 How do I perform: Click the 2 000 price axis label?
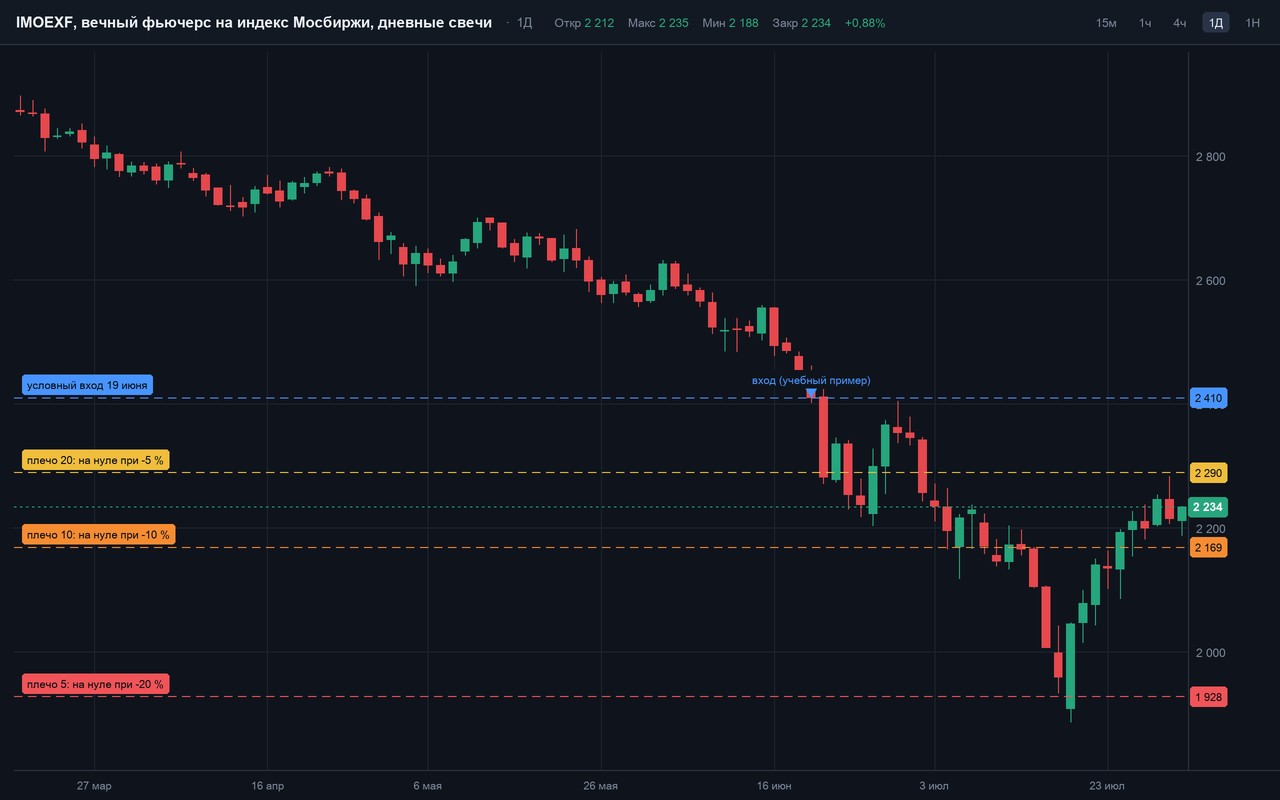(x=1210, y=653)
